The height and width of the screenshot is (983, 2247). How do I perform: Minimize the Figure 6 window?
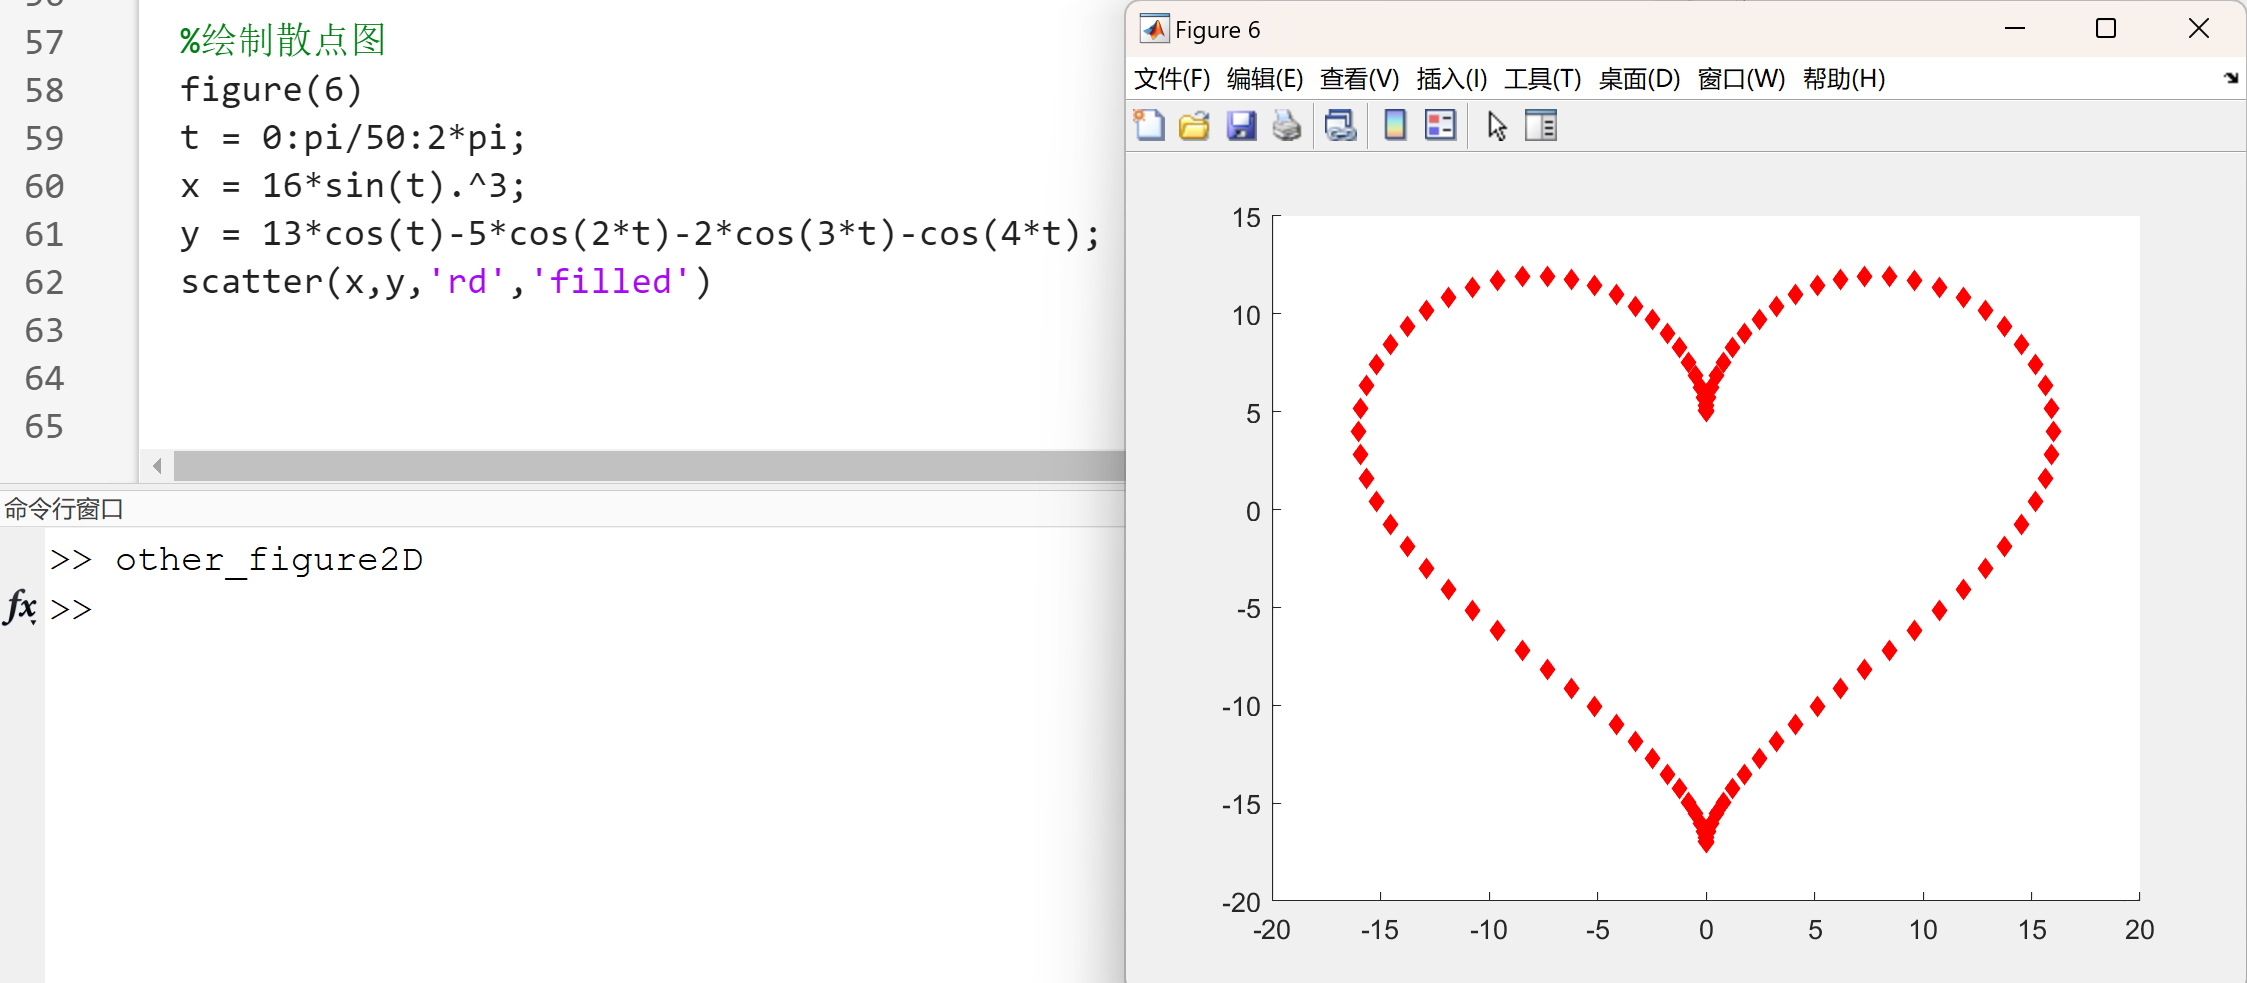point(2015,29)
